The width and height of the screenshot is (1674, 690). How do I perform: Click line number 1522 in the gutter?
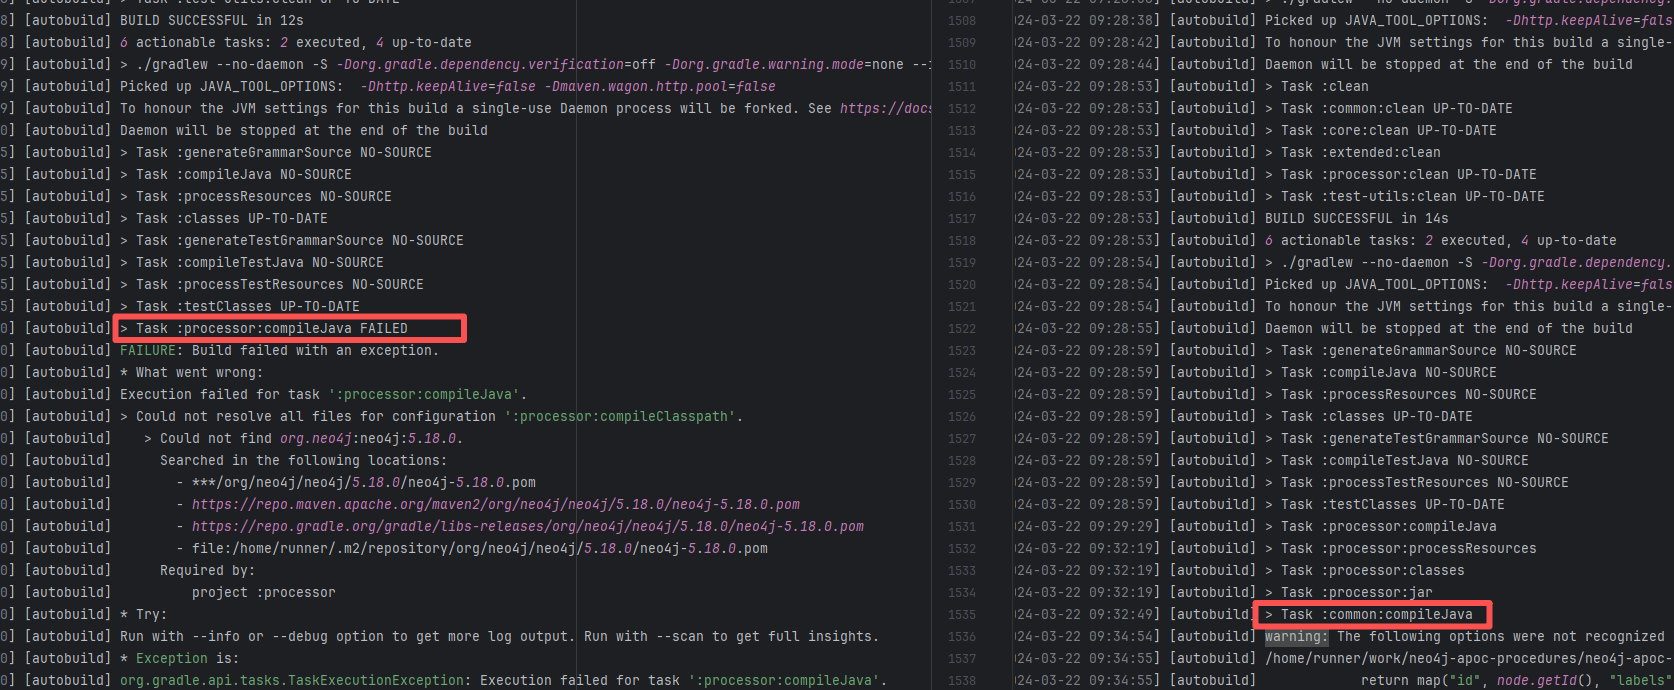[x=961, y=329]
